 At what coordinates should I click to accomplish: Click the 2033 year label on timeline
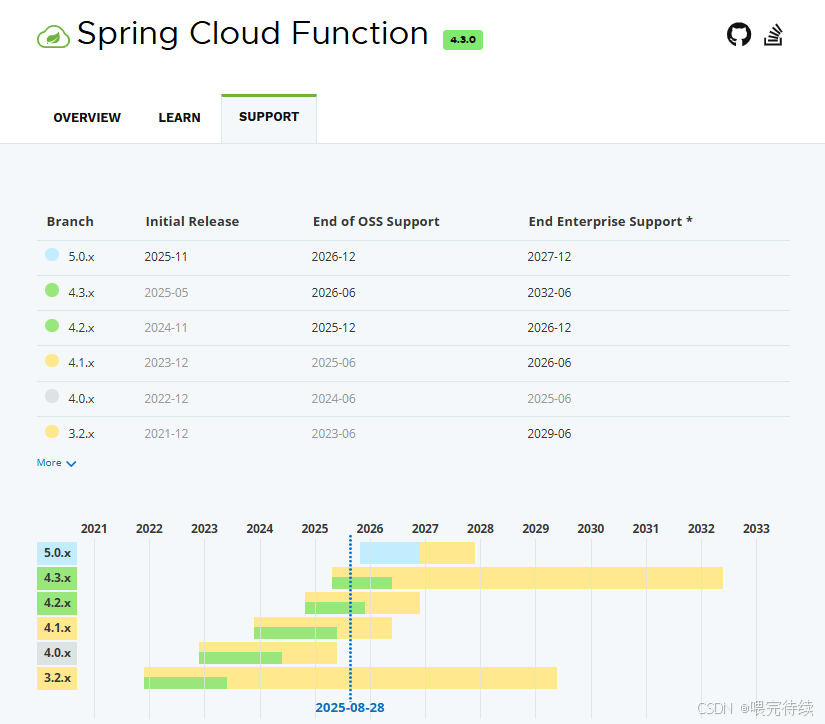pos(756,529)
